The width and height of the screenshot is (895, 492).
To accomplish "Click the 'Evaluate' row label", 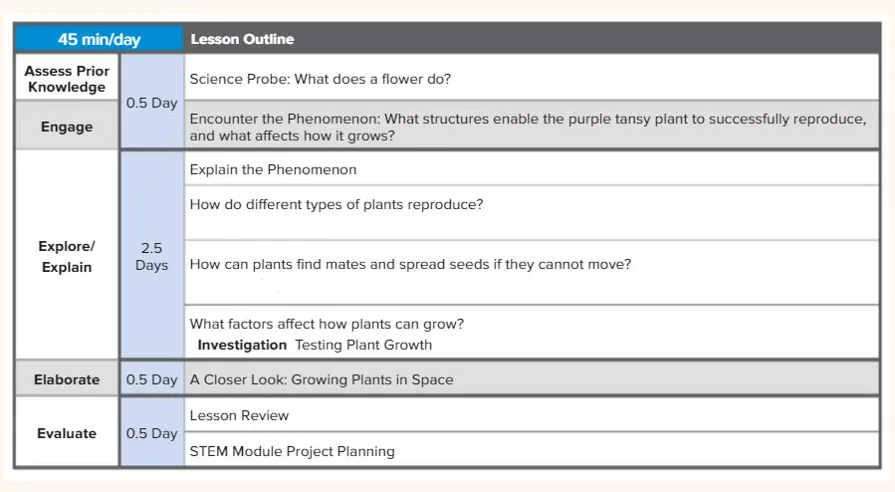I will click(67, 433).
